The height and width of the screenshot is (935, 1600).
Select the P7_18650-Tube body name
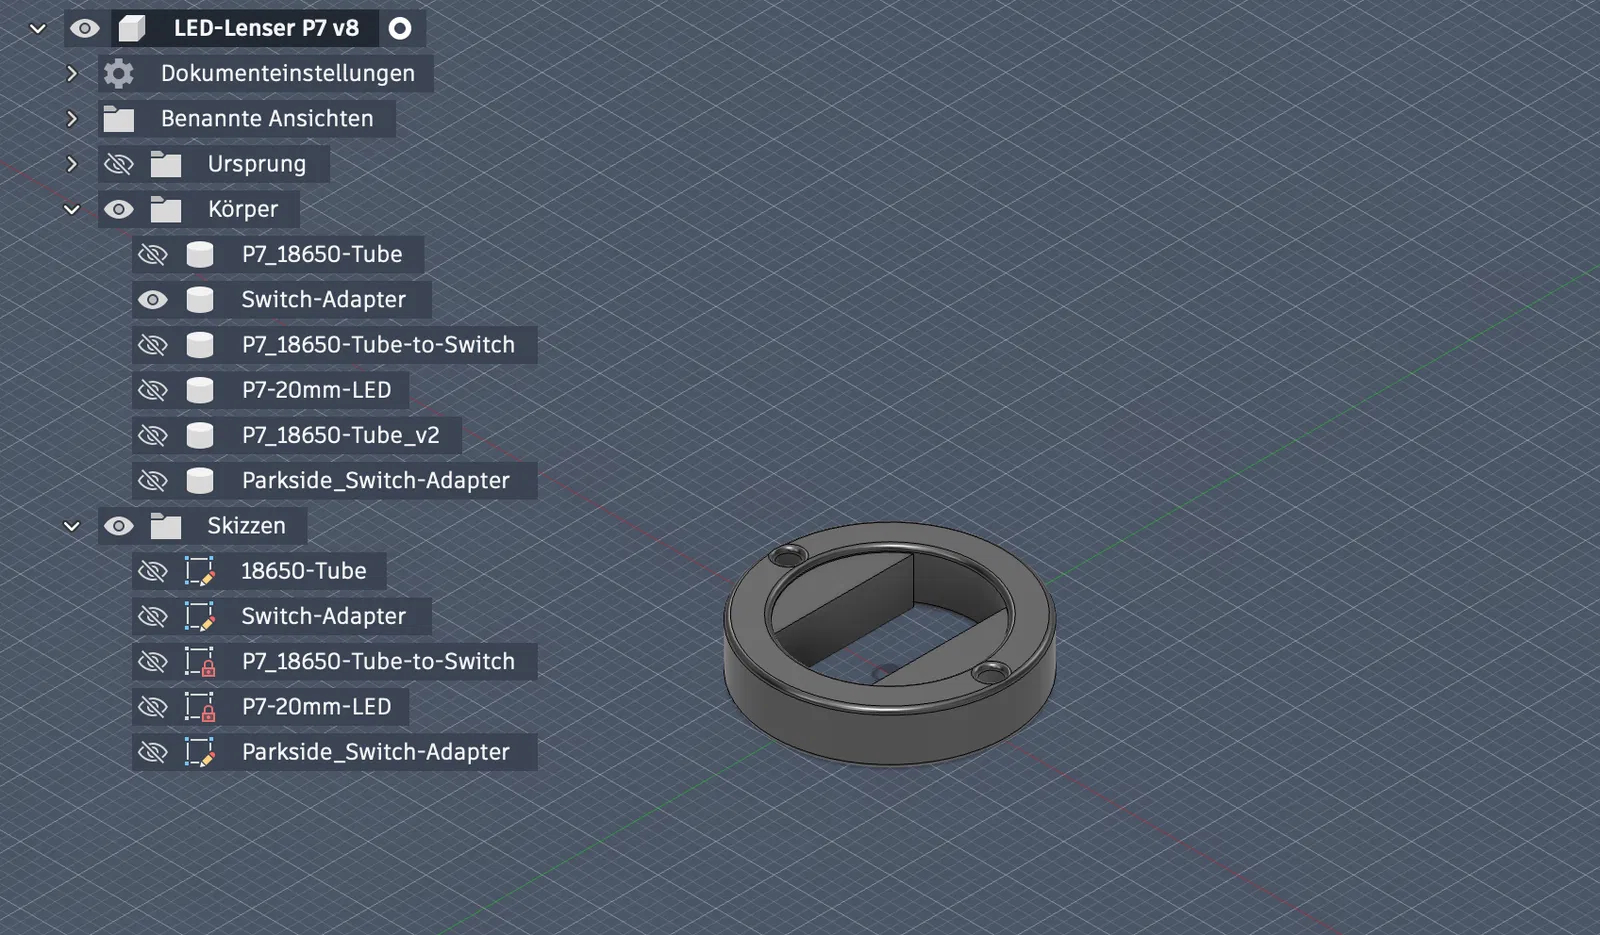[322, 254]
